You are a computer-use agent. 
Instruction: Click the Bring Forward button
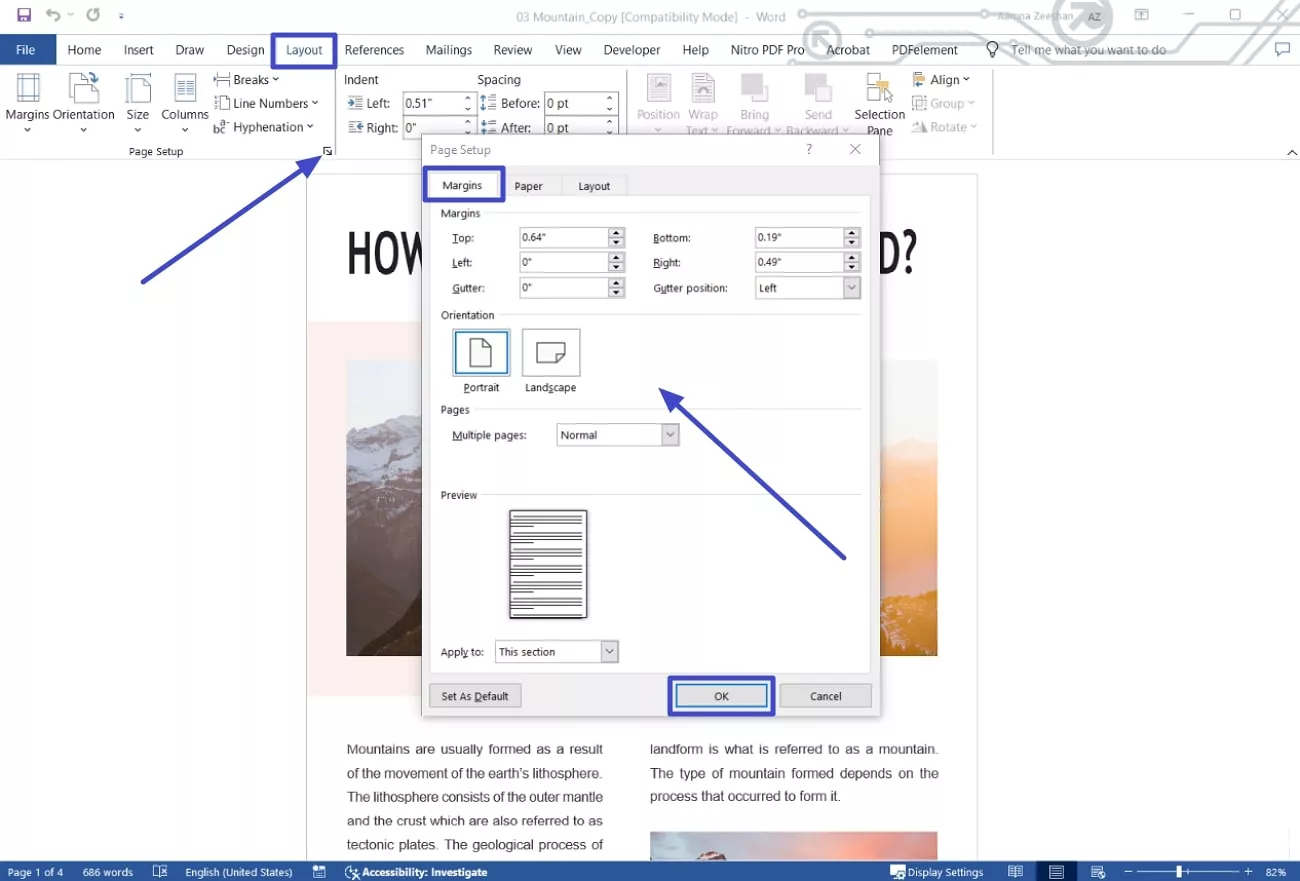click(755, 103)
